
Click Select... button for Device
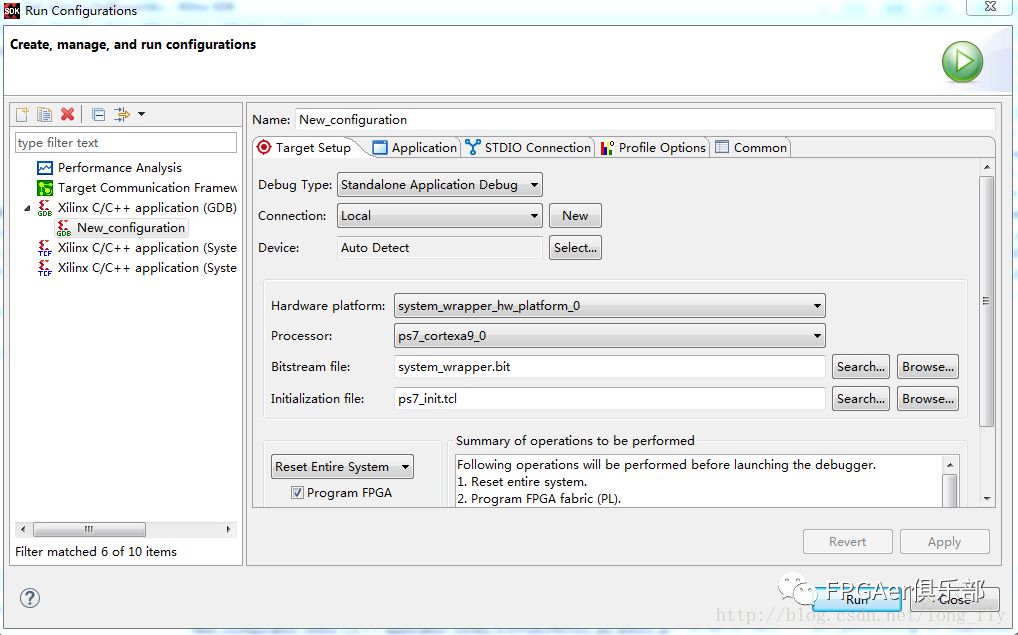coord(575,248)
